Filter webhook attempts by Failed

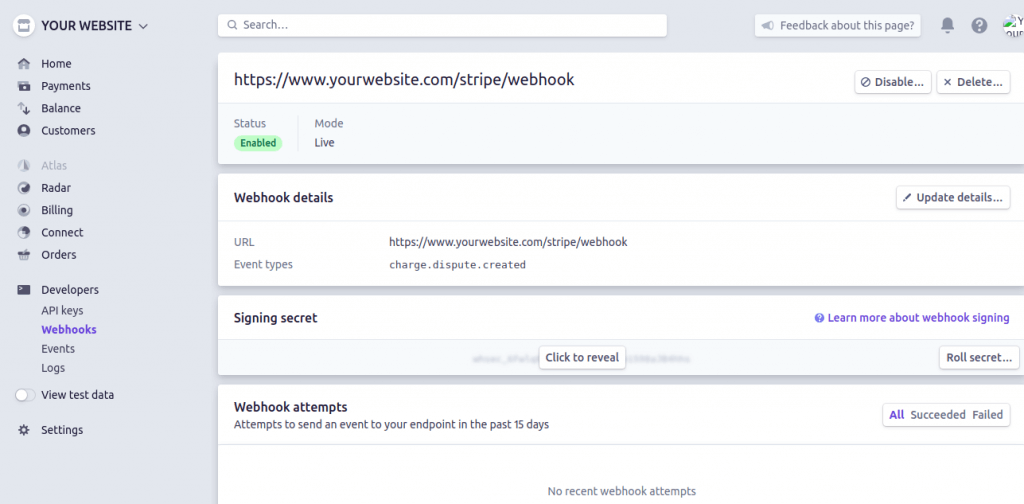pyautogui.click(x=987, y=415)
